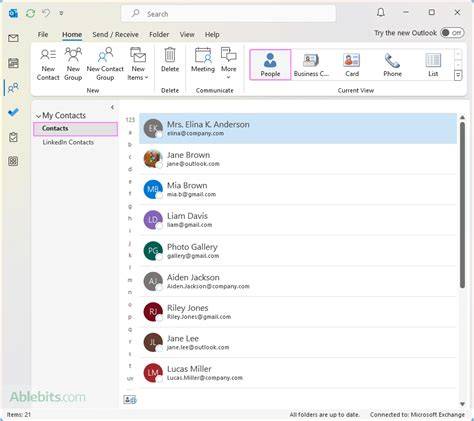Open the Help tab
The width and height of the screenshot is (474, 421).
[x=212, y=34]
